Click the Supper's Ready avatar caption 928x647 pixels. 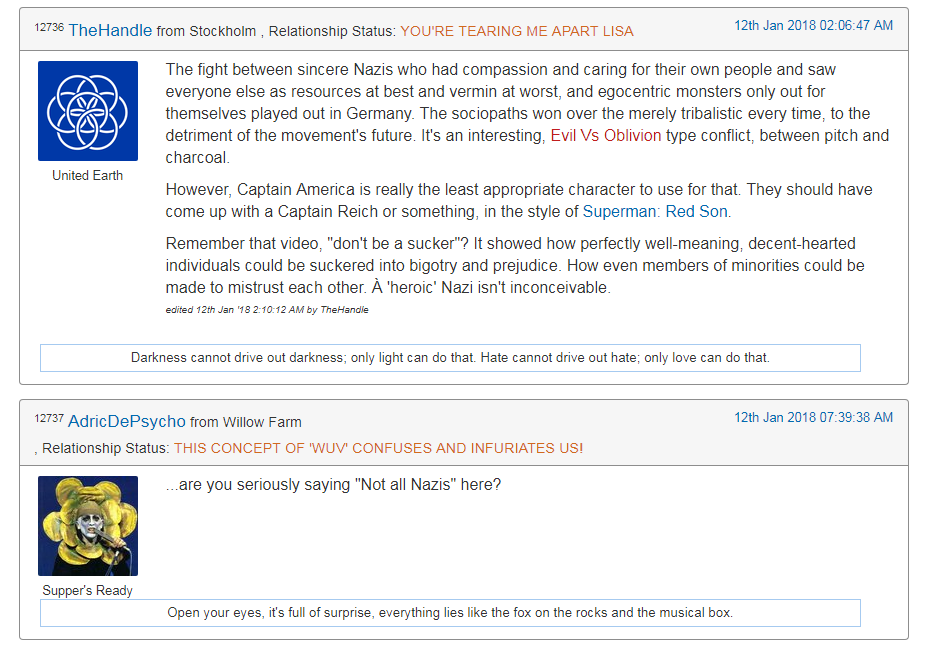coord(88,590)
